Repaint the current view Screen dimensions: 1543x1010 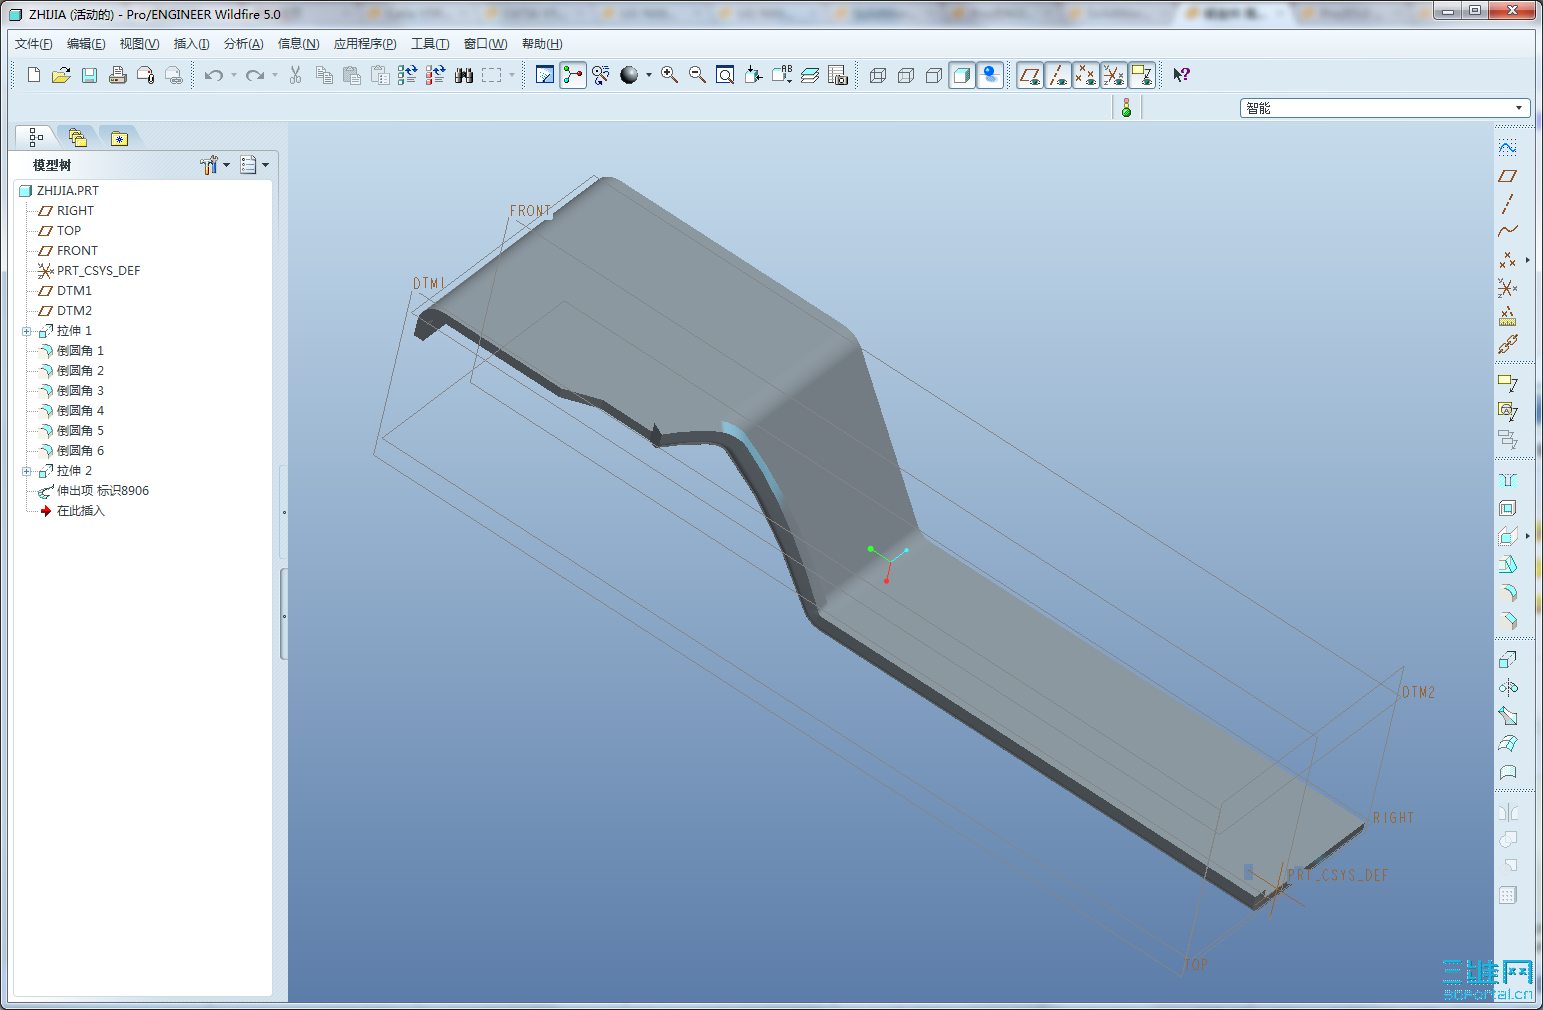[x=545, y=75]
